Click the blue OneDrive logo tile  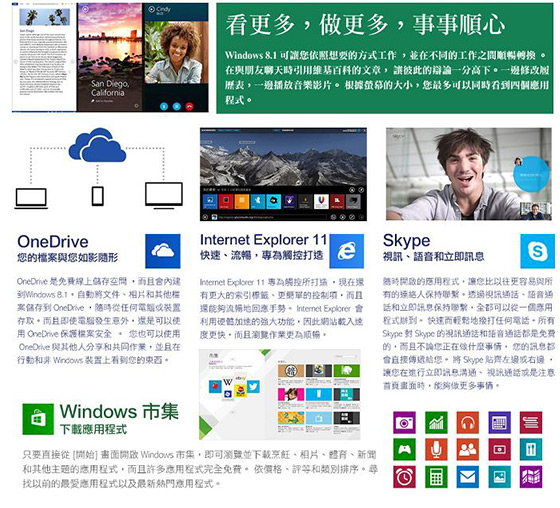click(x=163, y=251)
